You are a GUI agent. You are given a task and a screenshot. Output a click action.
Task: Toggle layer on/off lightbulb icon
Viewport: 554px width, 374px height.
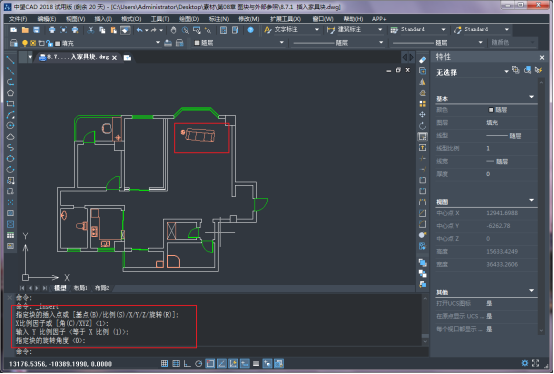click(x=25, y=43)
